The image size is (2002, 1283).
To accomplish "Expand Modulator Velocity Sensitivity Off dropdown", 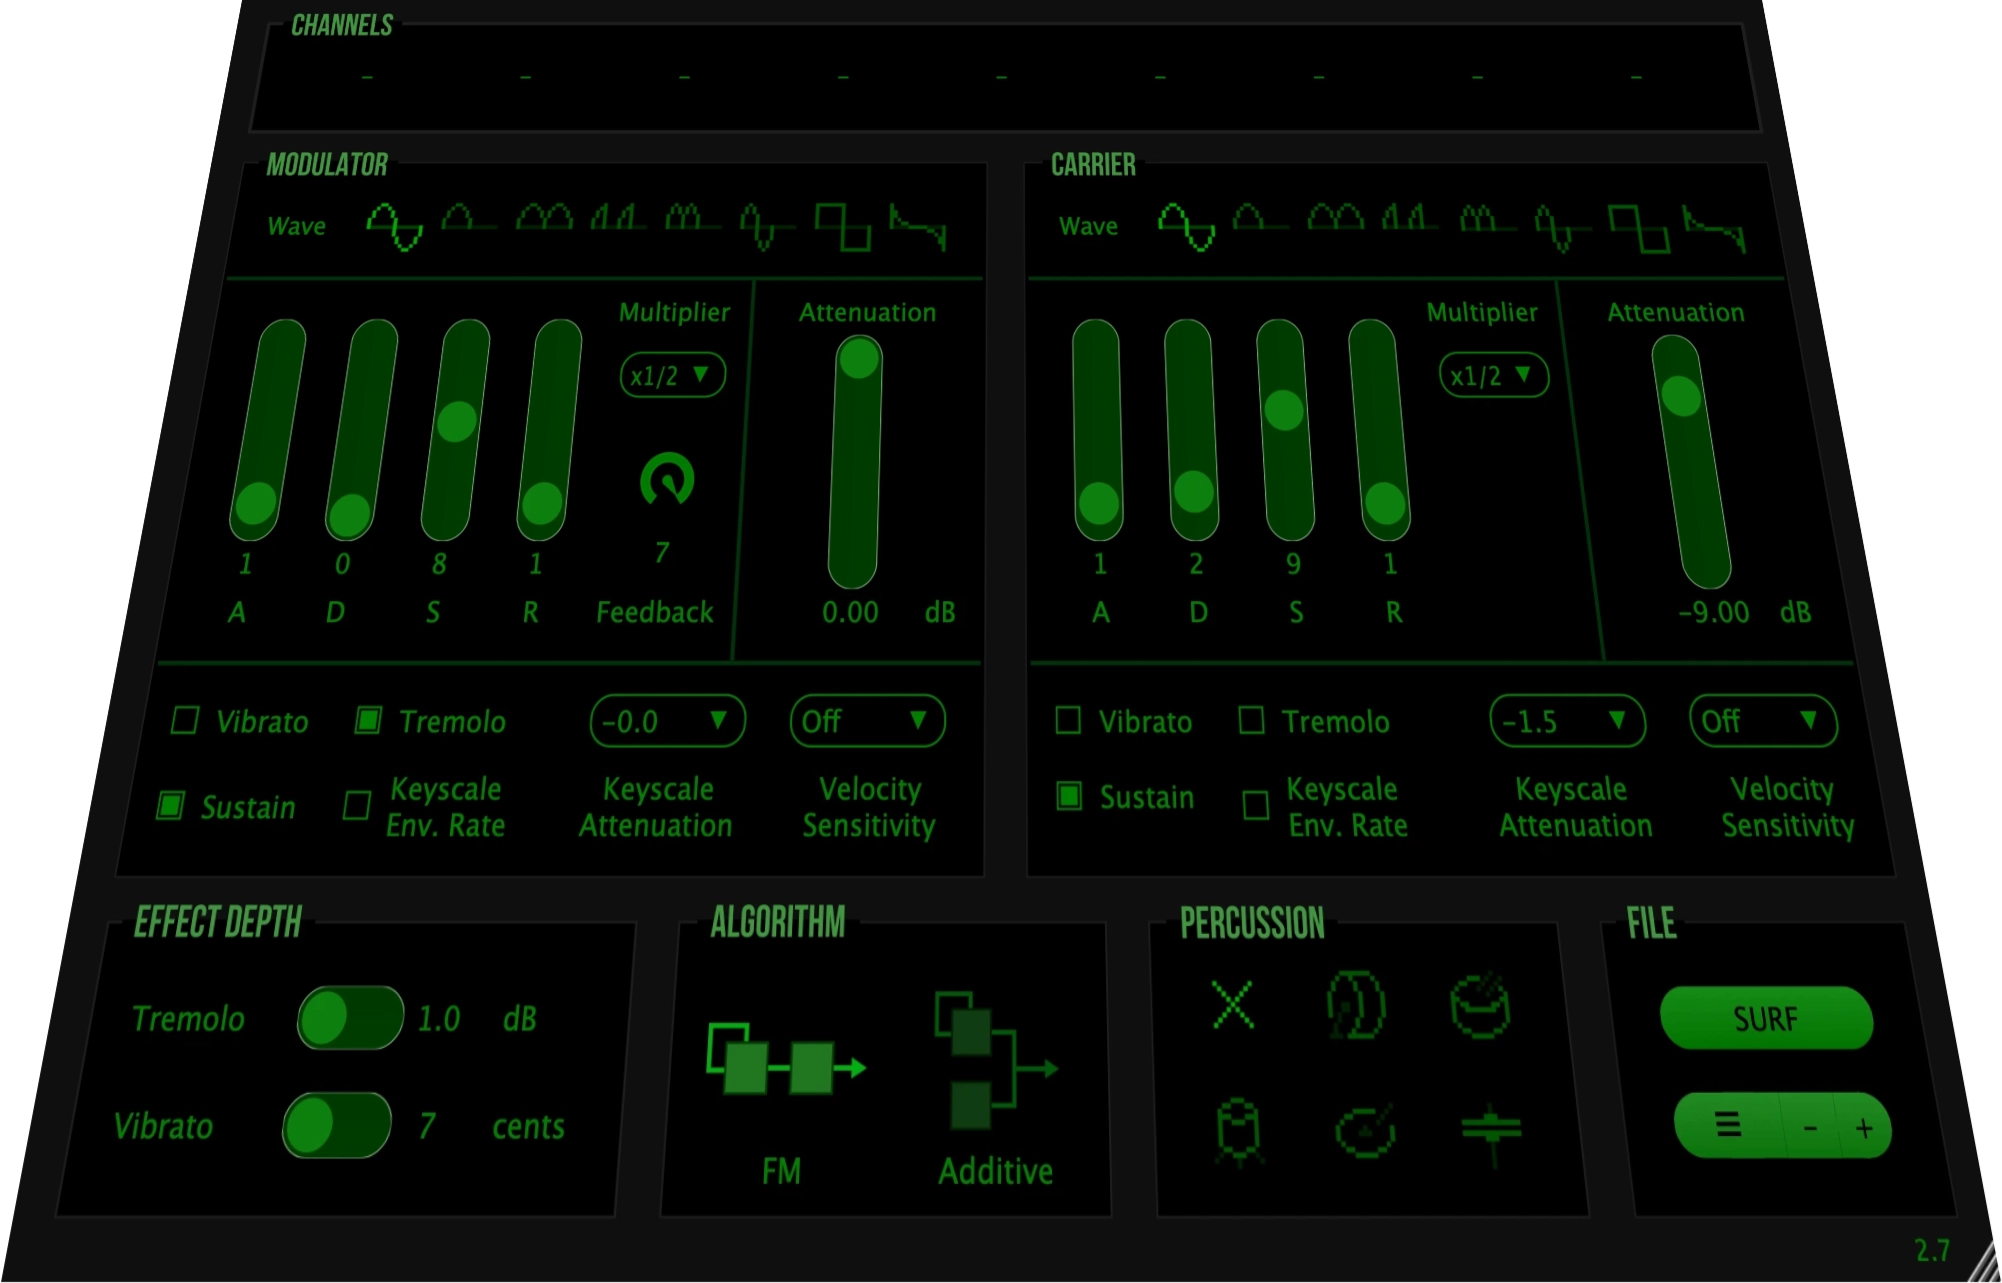I will point(866,721).
